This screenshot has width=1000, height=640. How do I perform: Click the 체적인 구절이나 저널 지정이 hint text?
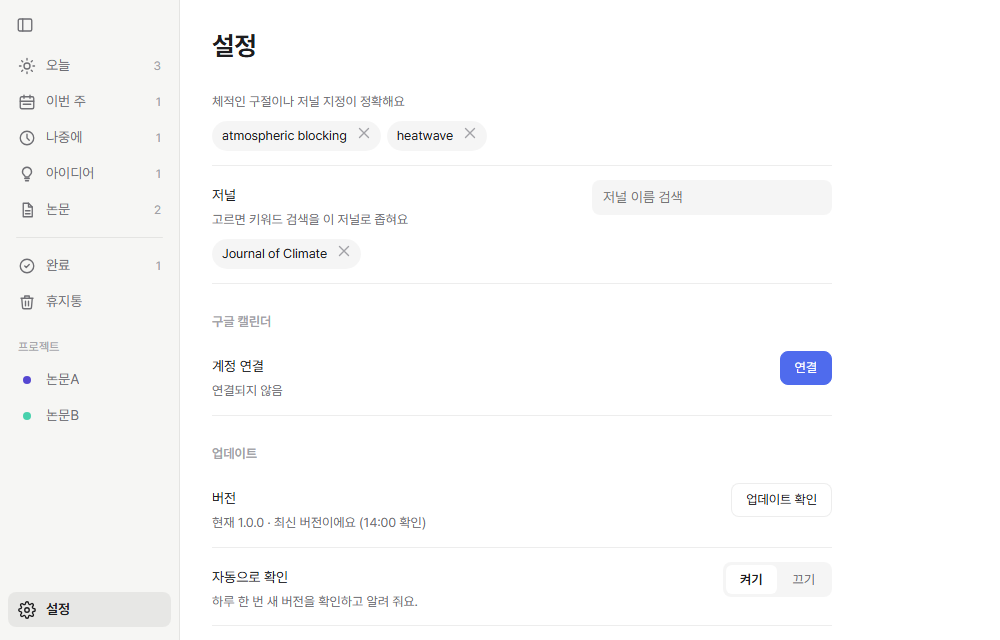[x=308, y=101]
